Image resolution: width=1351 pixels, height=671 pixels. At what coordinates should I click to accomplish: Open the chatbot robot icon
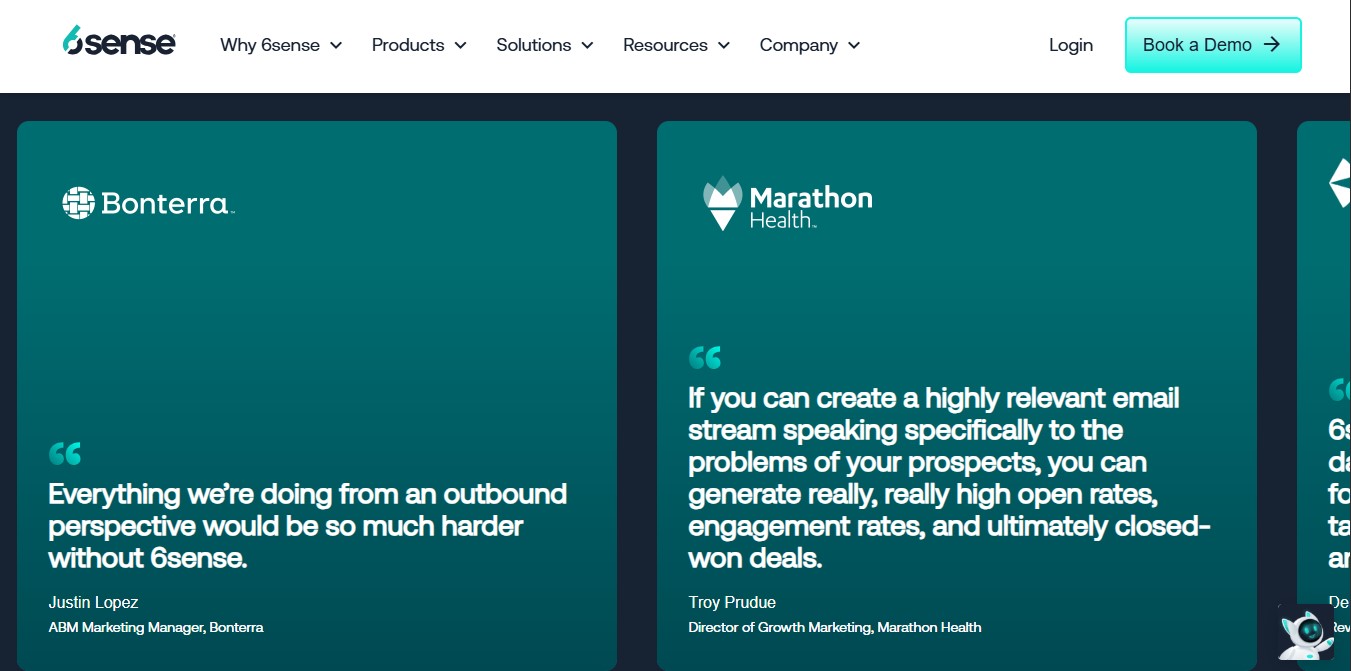[1307, 632]
